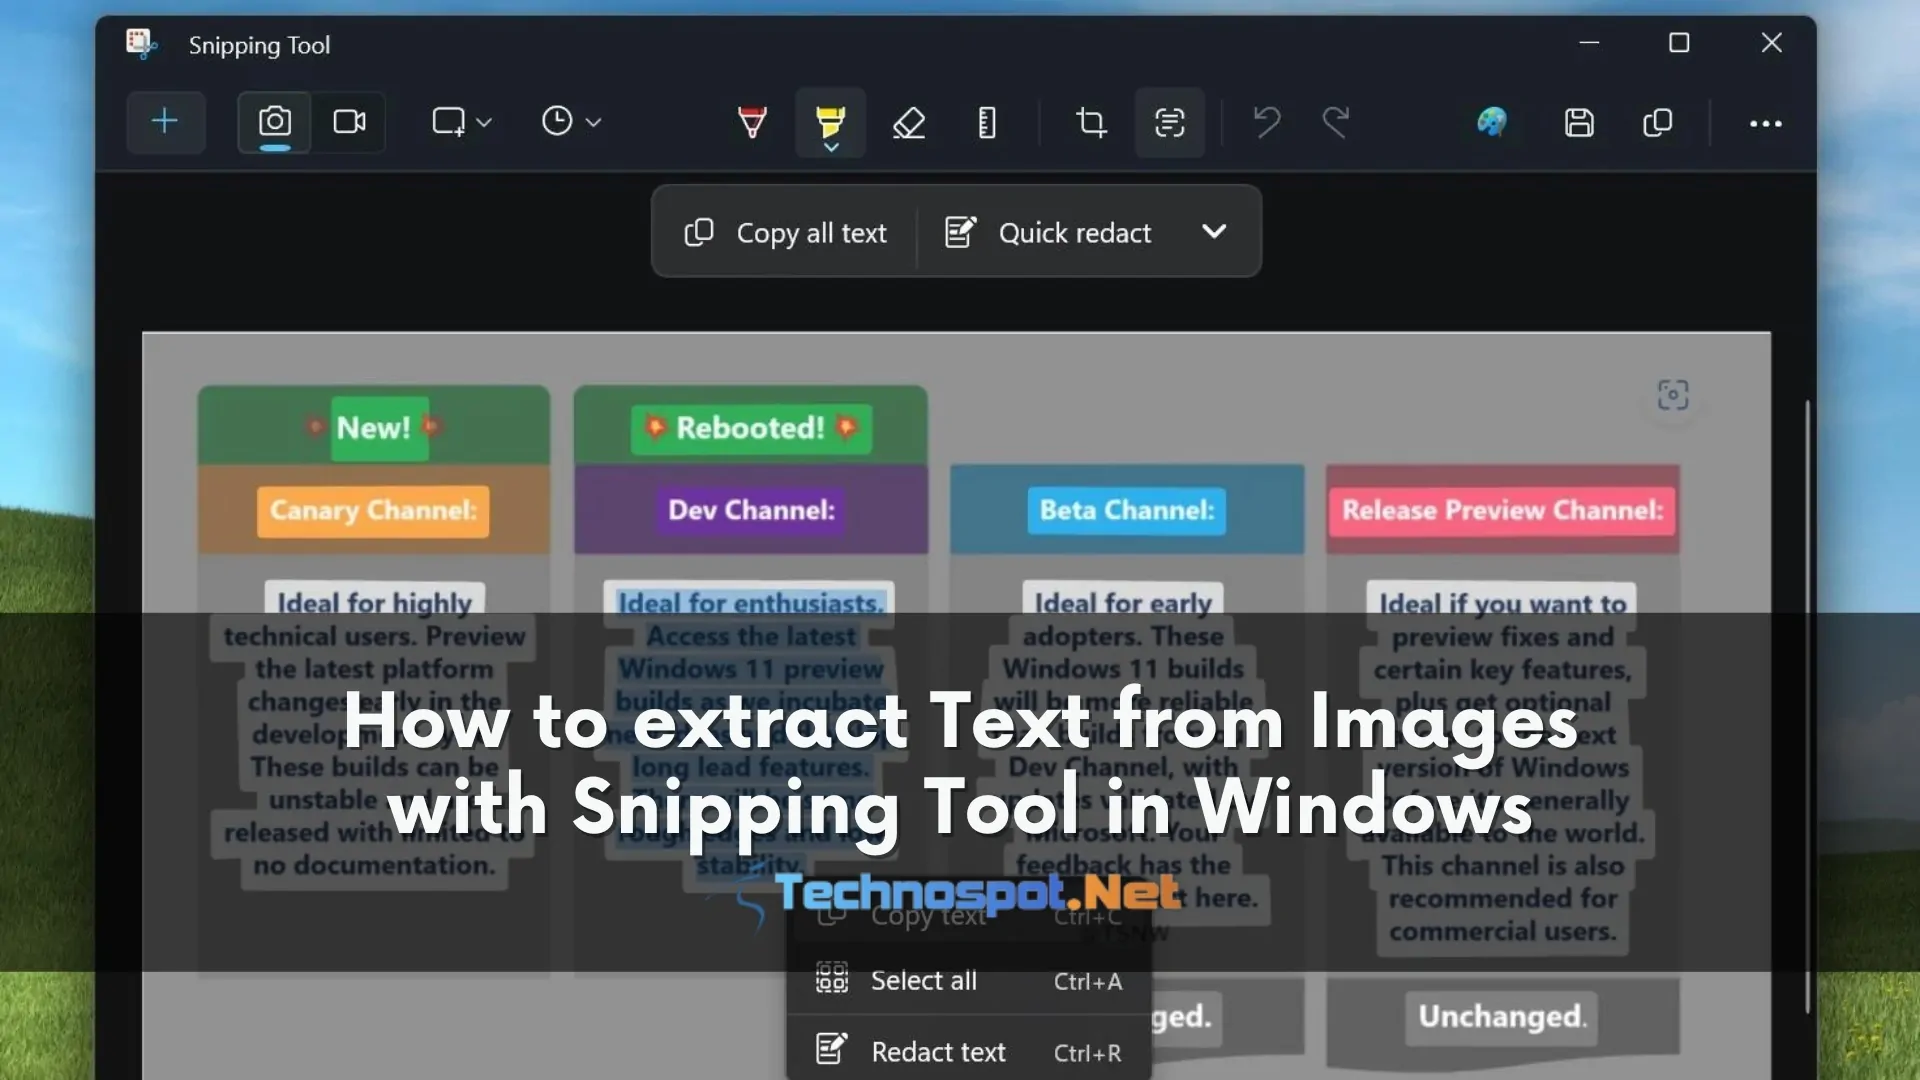Open the See more three-dots menu
Screen dimensions: 1920x1080
click(1765, 123)
